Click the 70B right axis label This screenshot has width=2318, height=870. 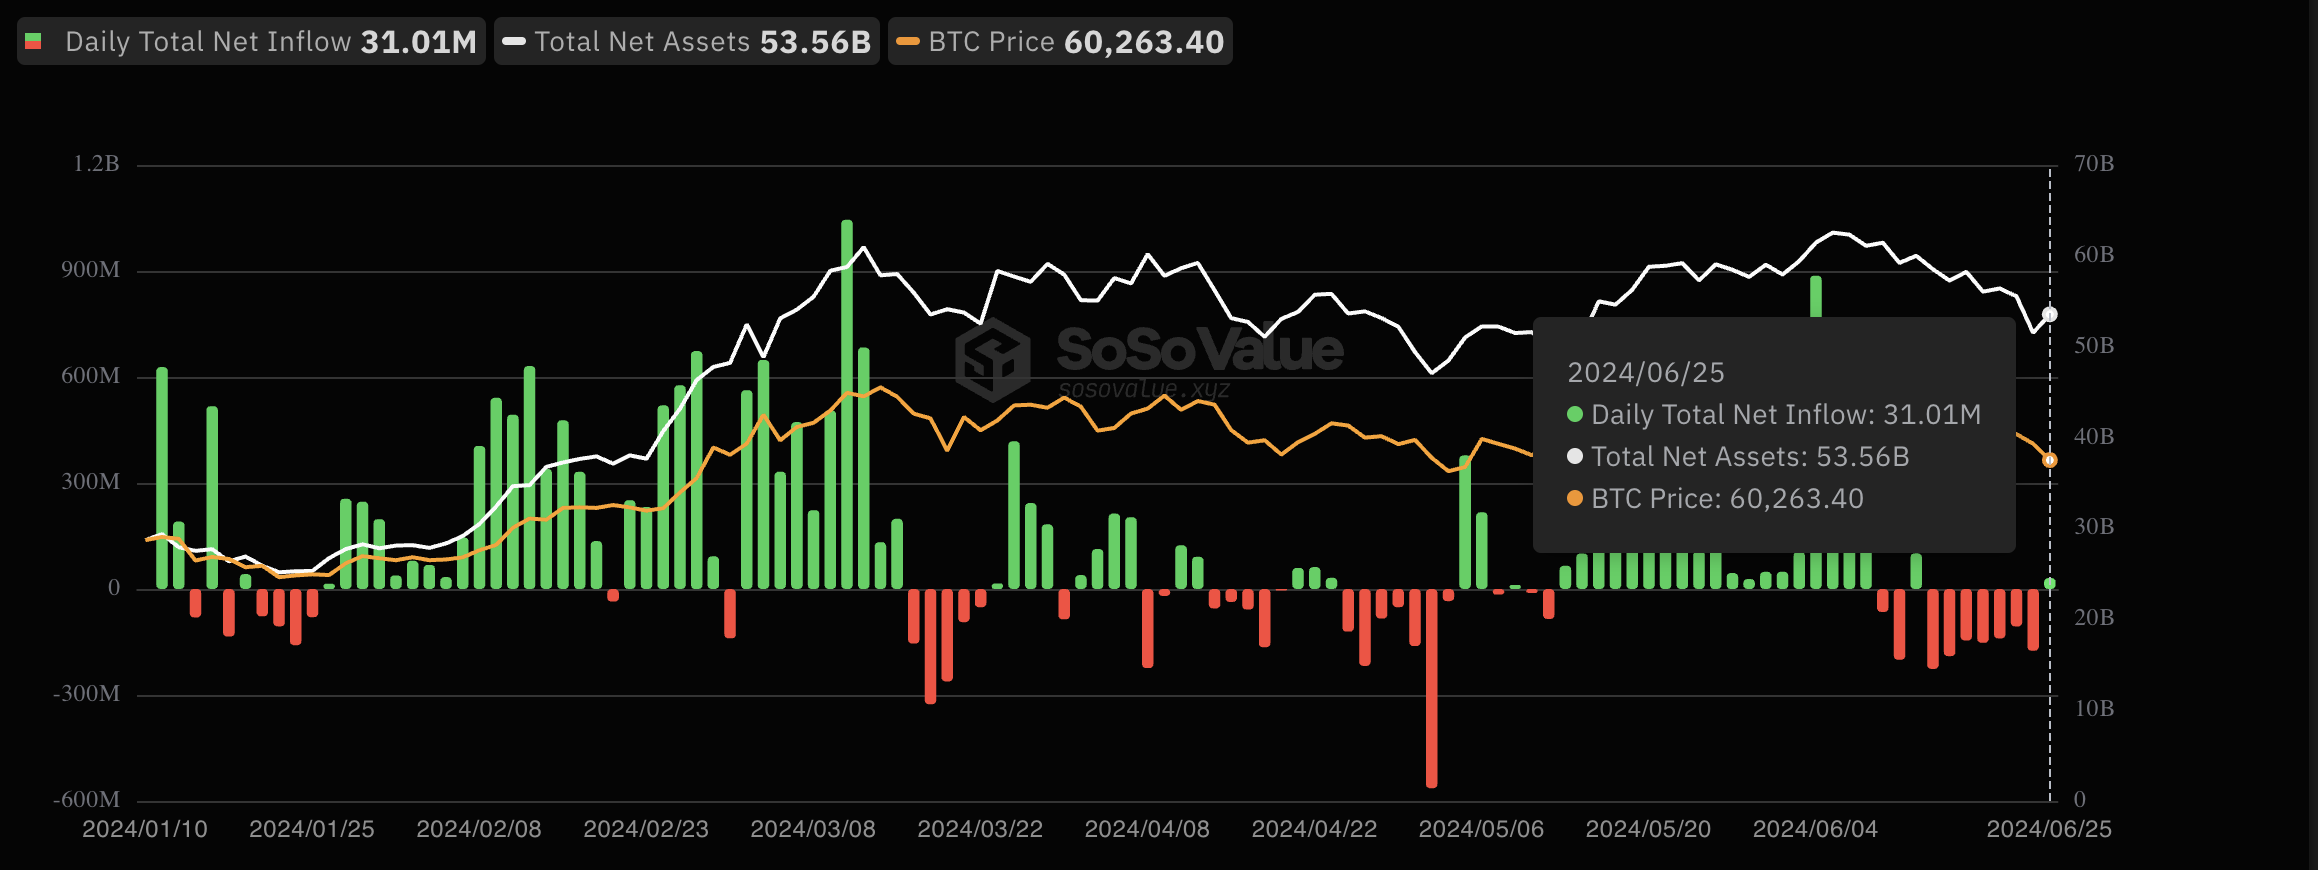(x=2093, y=163)
